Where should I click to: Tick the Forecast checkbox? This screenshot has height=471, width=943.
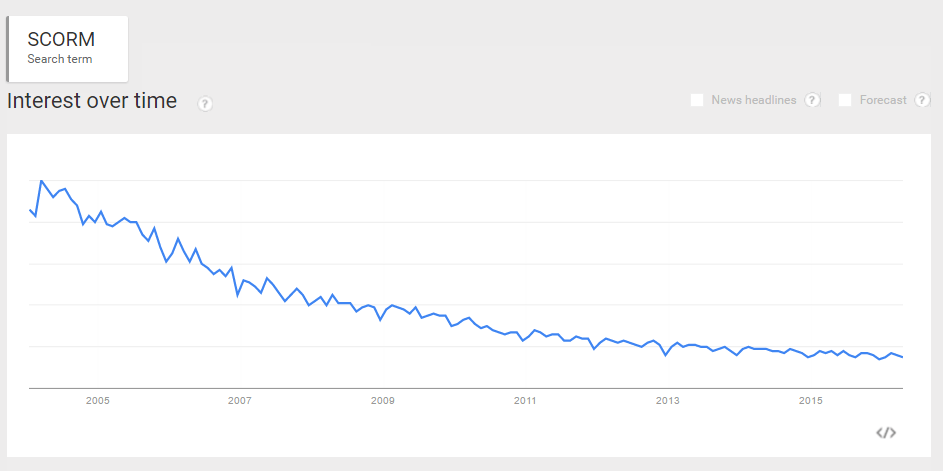[x=845, y=100]
